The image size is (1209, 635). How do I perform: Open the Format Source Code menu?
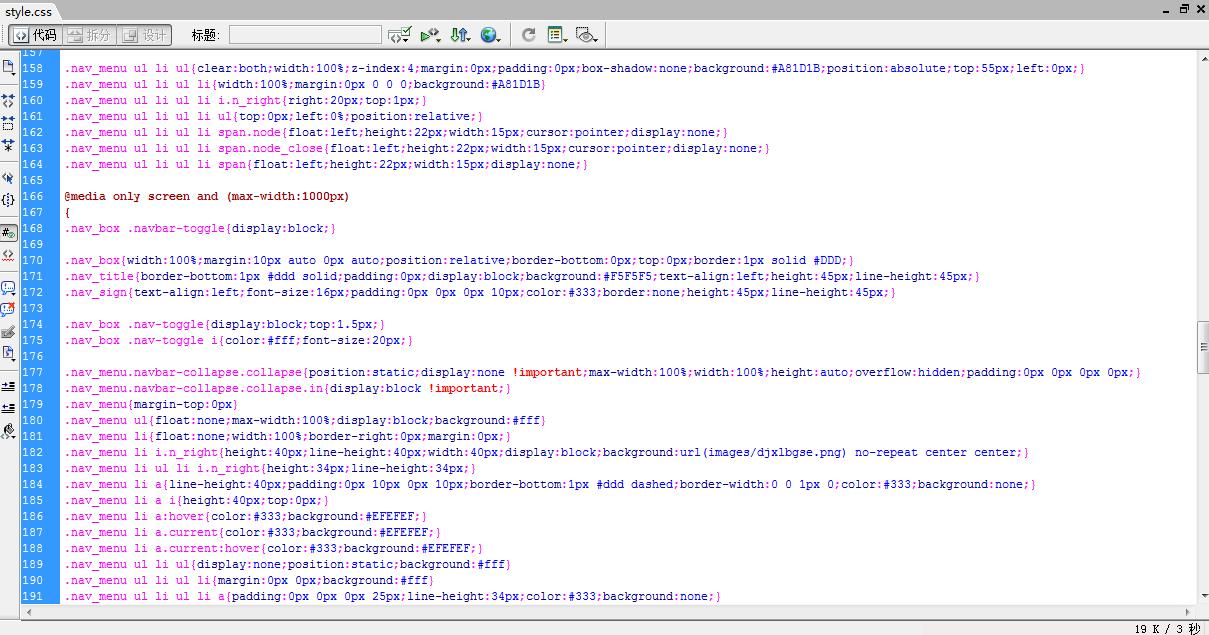pyautogui.click(x=8, y=431)
